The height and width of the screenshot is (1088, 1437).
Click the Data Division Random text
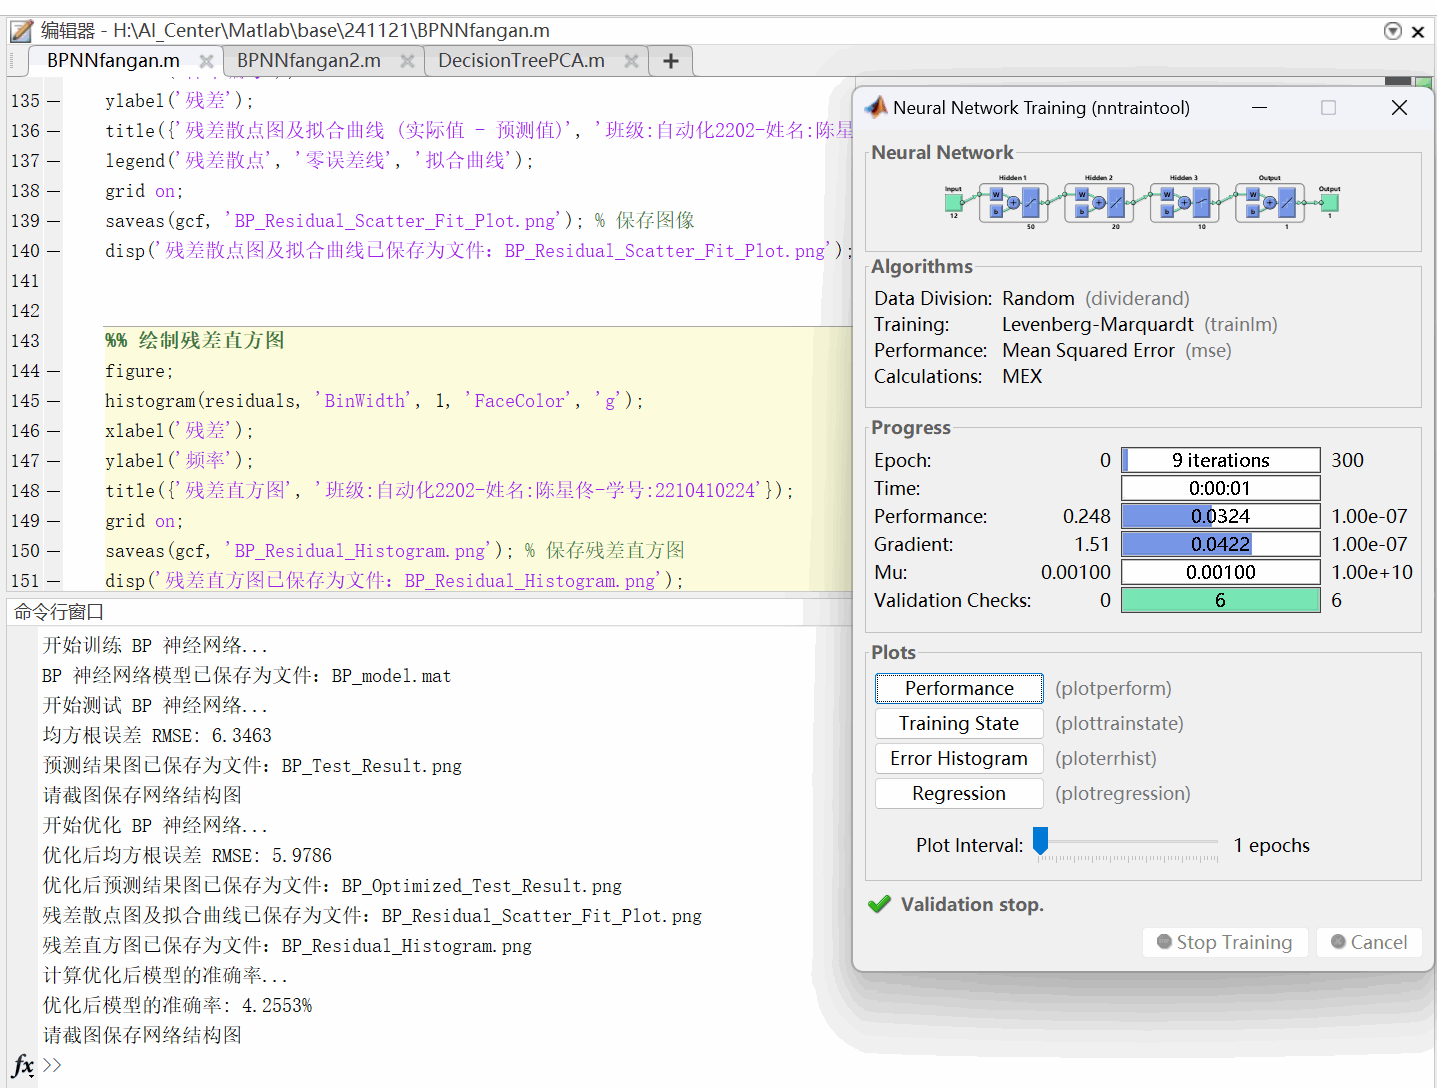pyautogui.click(x=1038, y=298)
